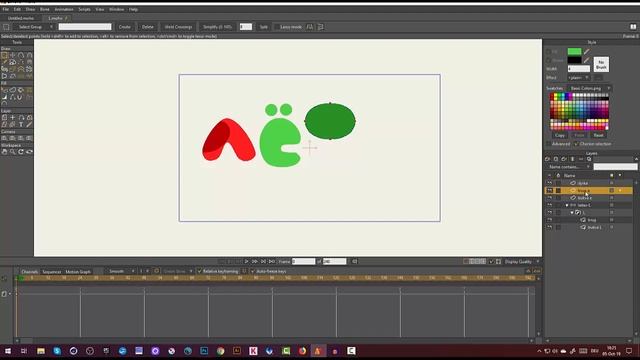The height and width of the screenshot is (360, 640).
Task: Pick fill color with the fill eyedropper
Action: pos(587,52)
